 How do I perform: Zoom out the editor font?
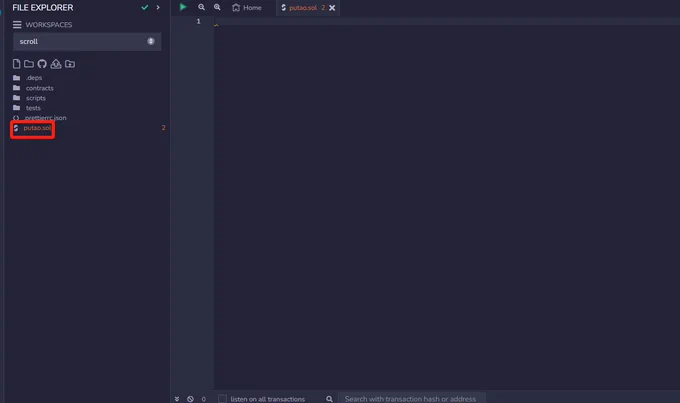pyautogui.click(x=201, y=7)
